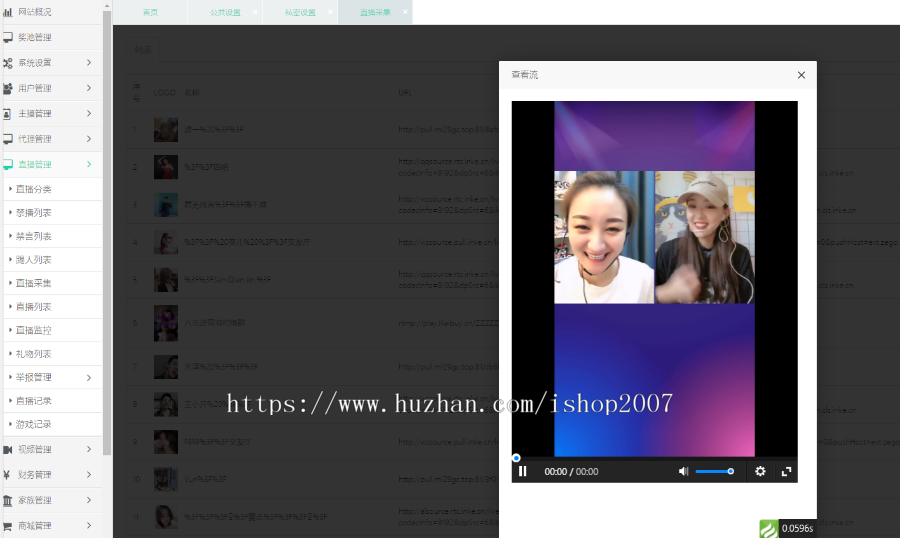Click the 网站概况 chart icon
This screenshot has height=538, width=900.
(8, 12)
